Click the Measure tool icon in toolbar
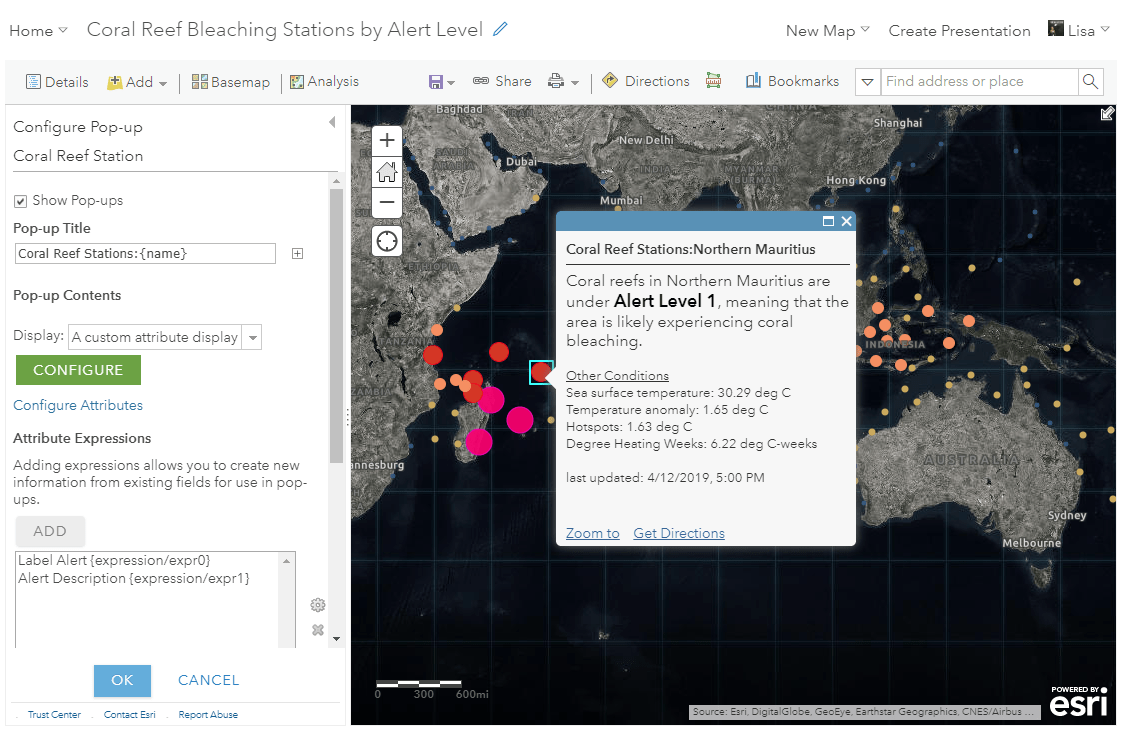 click(714, 81)
